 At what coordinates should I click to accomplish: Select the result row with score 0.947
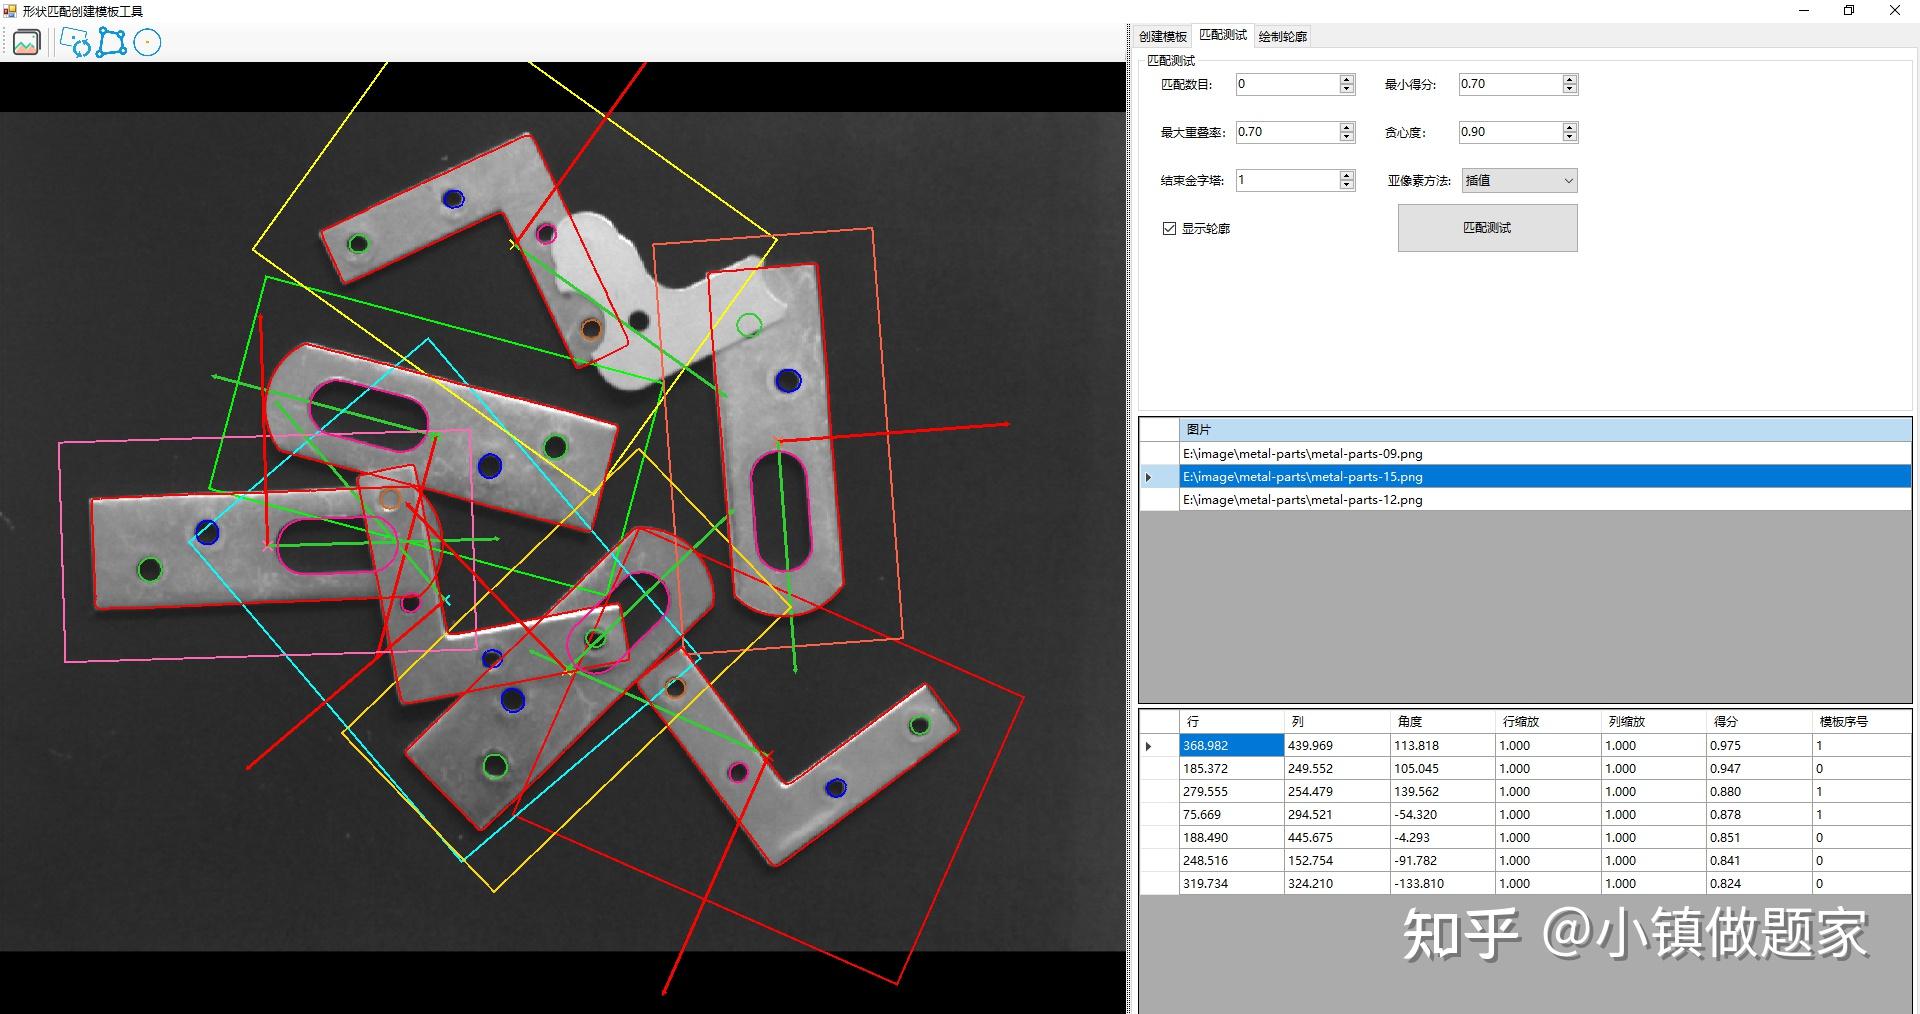(x=1400, y=768)
